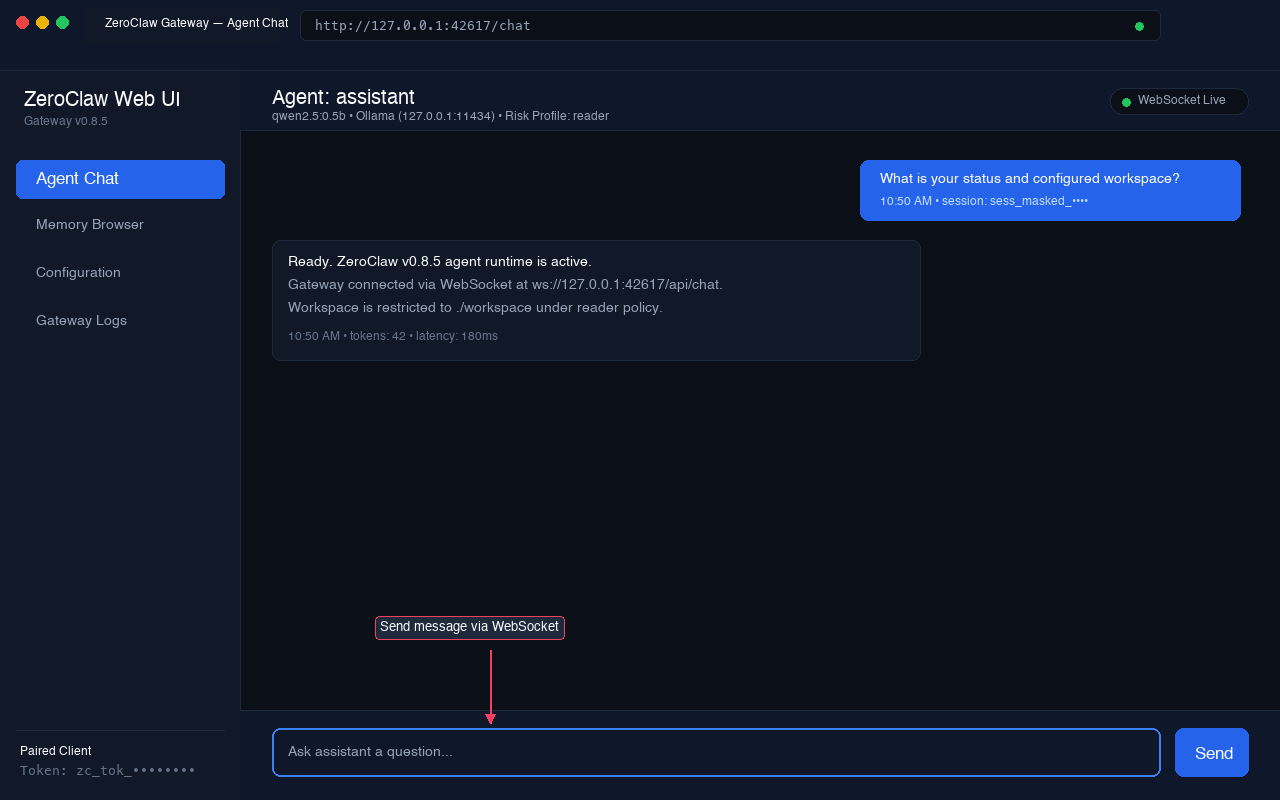1280x800 pixels.
Task: Select the 'Ready. ZeroClaw v0.8.5 agent runtime' line
Action: click(440, 262)
